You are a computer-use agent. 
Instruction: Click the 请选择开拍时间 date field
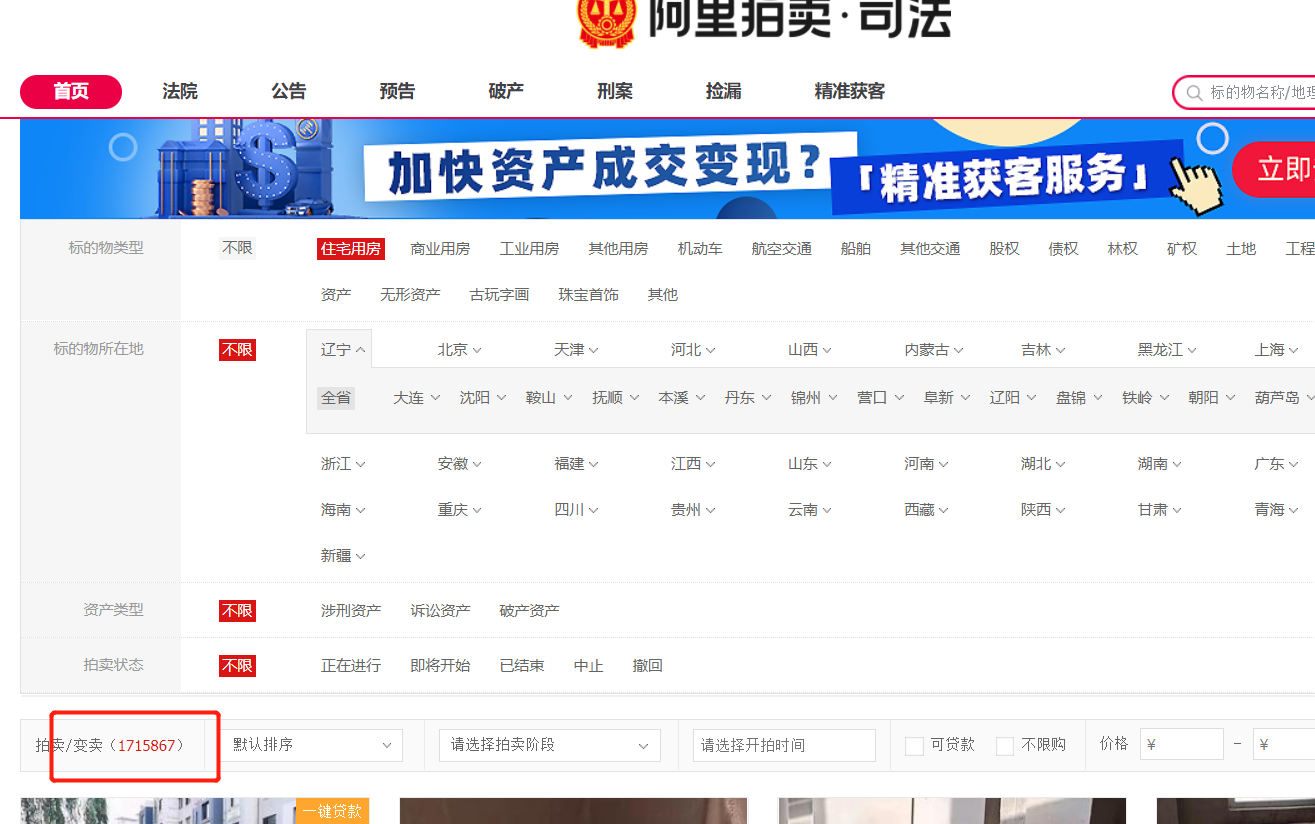(783, 745)
